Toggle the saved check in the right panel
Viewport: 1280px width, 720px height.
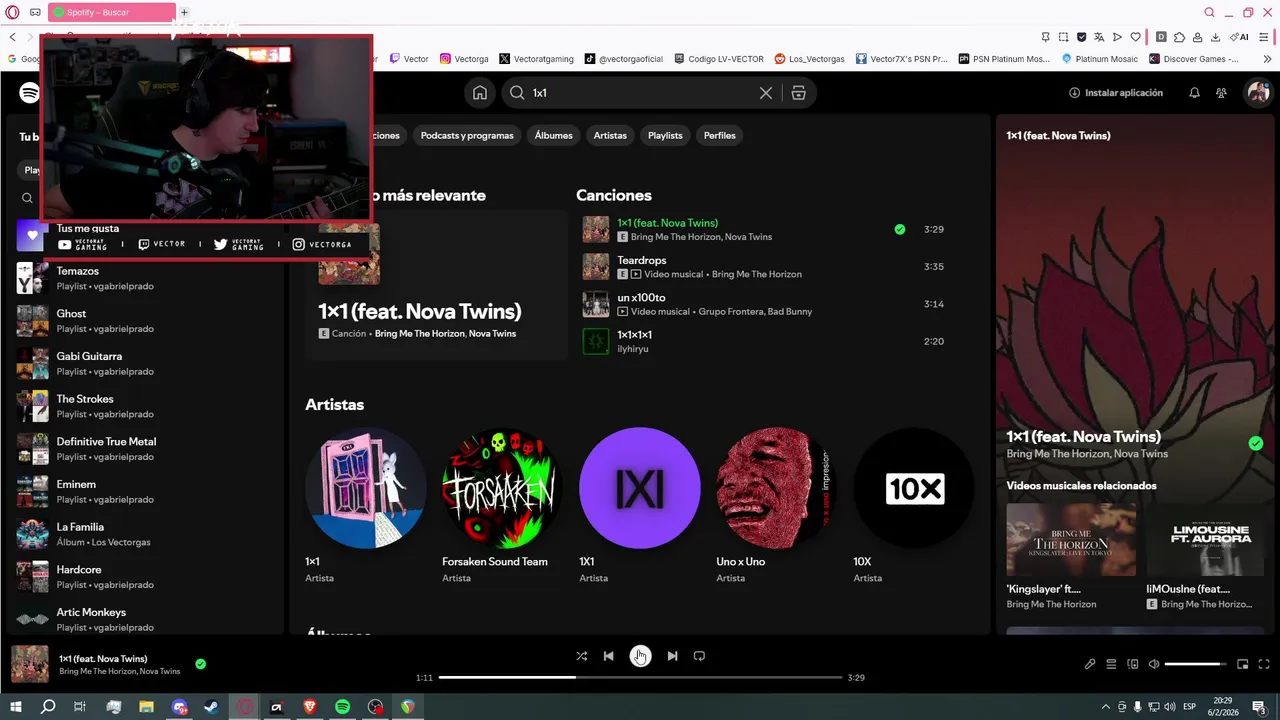pos(1256,444)
